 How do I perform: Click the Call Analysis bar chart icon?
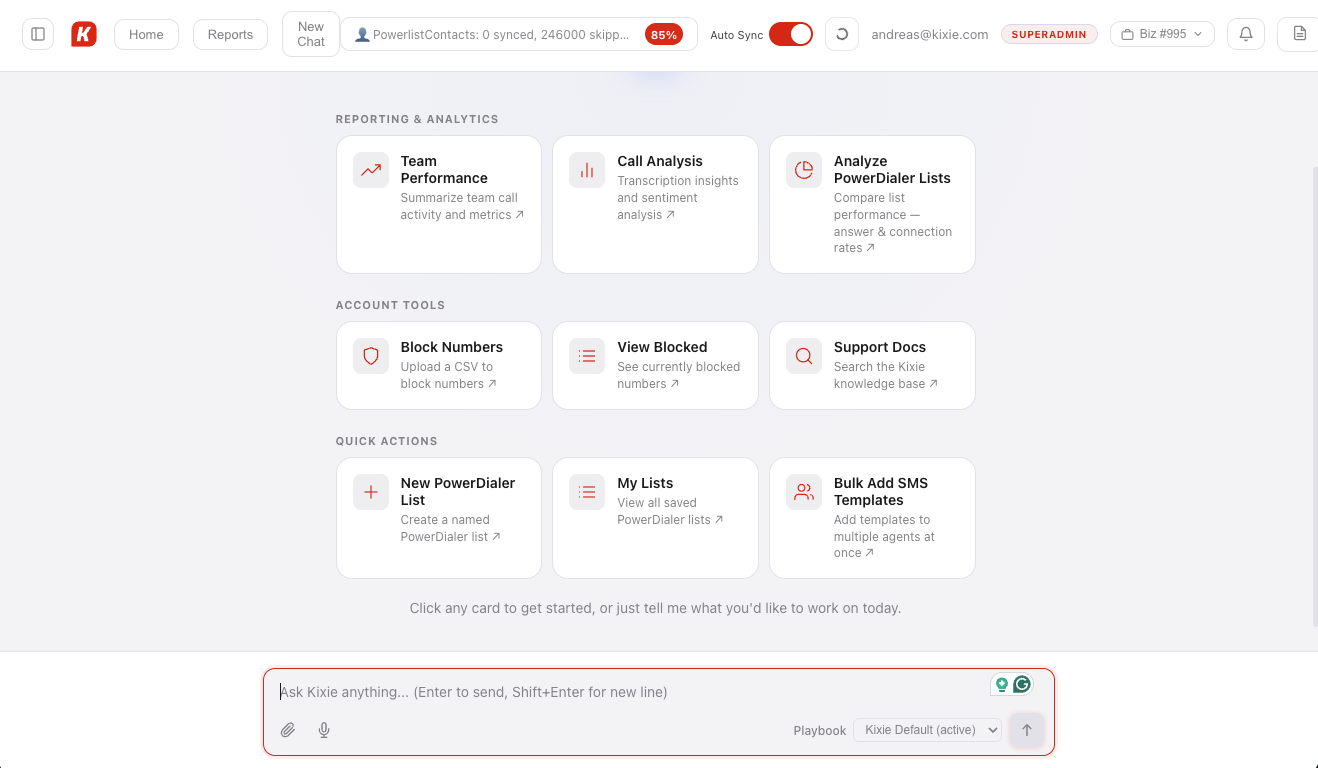(587, 170)
